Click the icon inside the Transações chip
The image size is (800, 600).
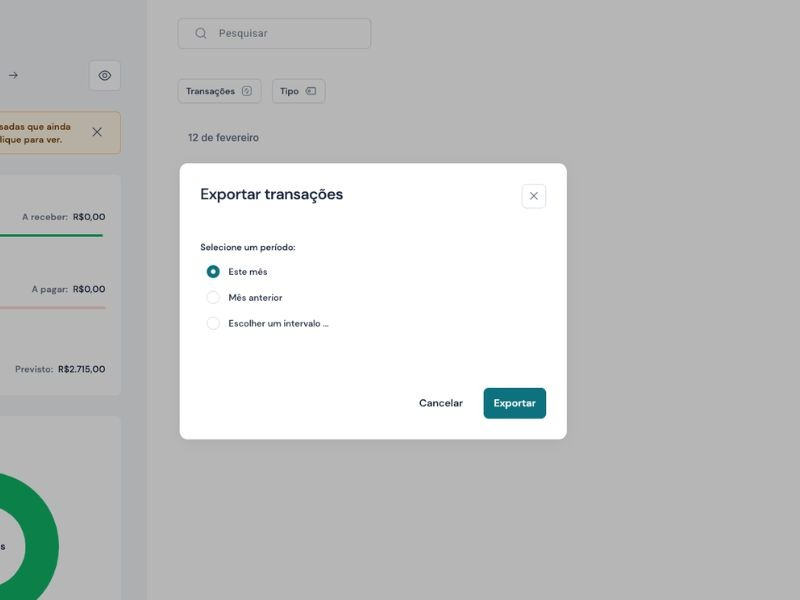coord(247,91)
